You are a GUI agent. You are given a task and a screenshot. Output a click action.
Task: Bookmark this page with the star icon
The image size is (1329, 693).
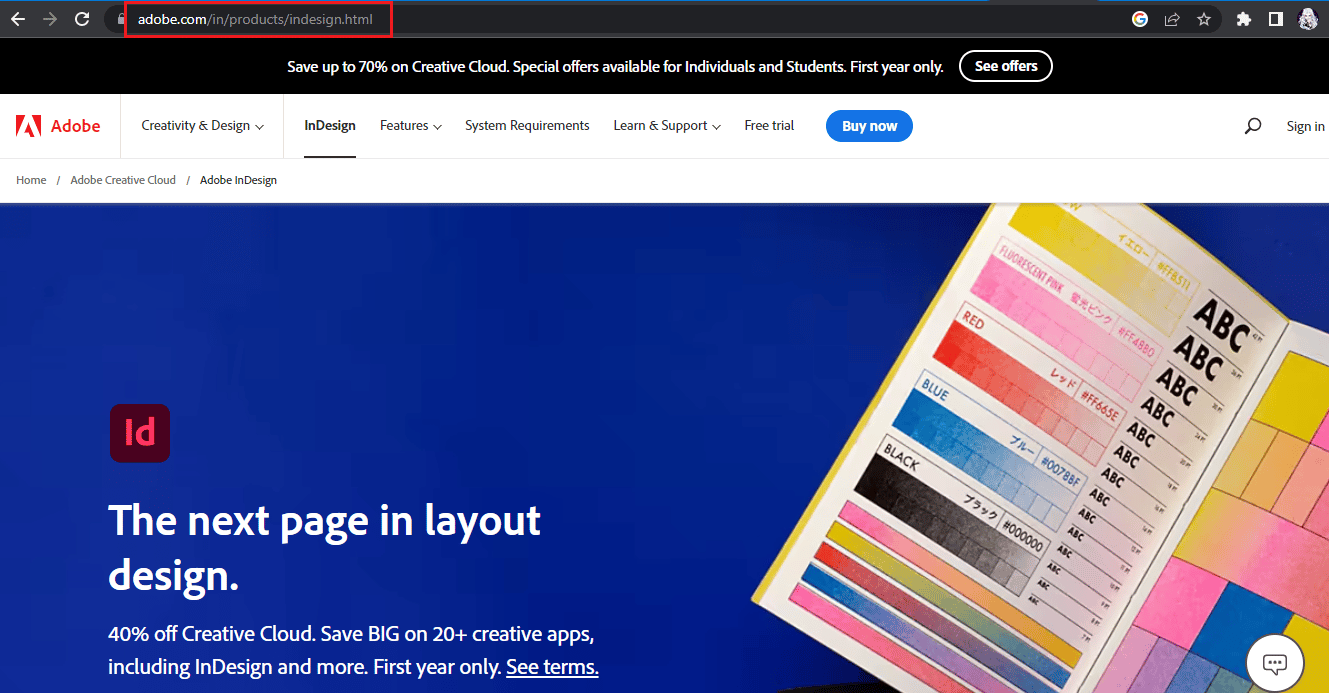point(1204,19)
